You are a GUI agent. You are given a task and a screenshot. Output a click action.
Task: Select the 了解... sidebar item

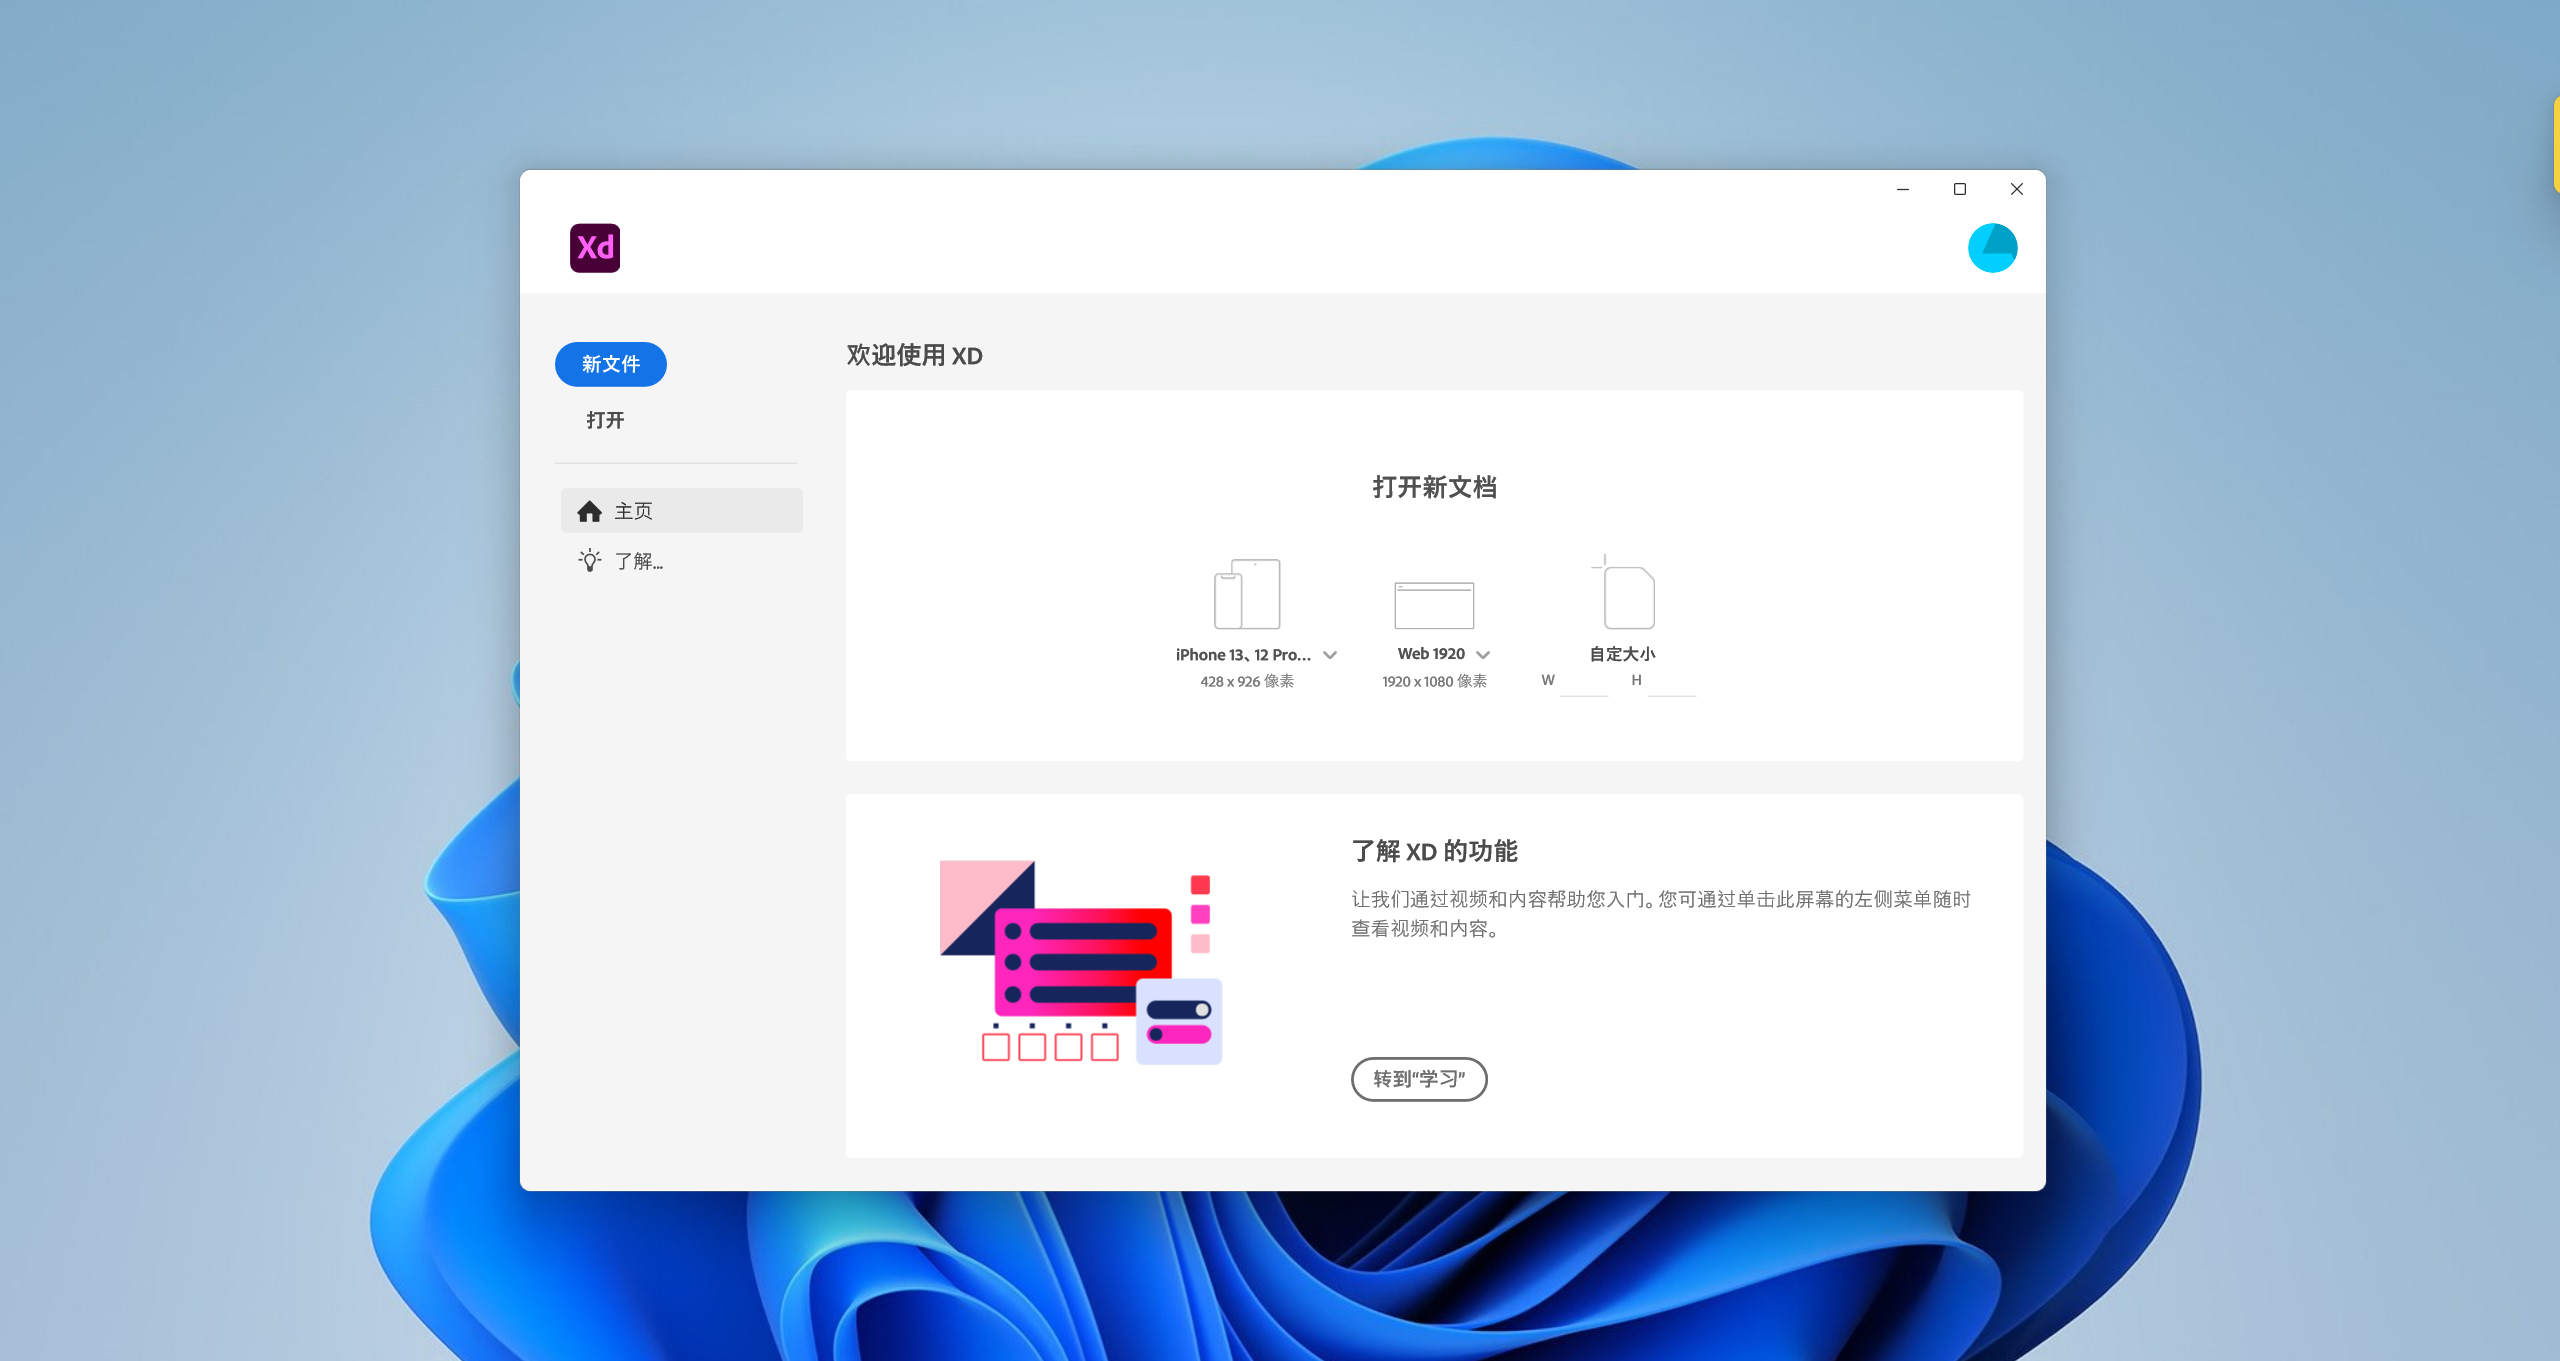coord(682,561)
